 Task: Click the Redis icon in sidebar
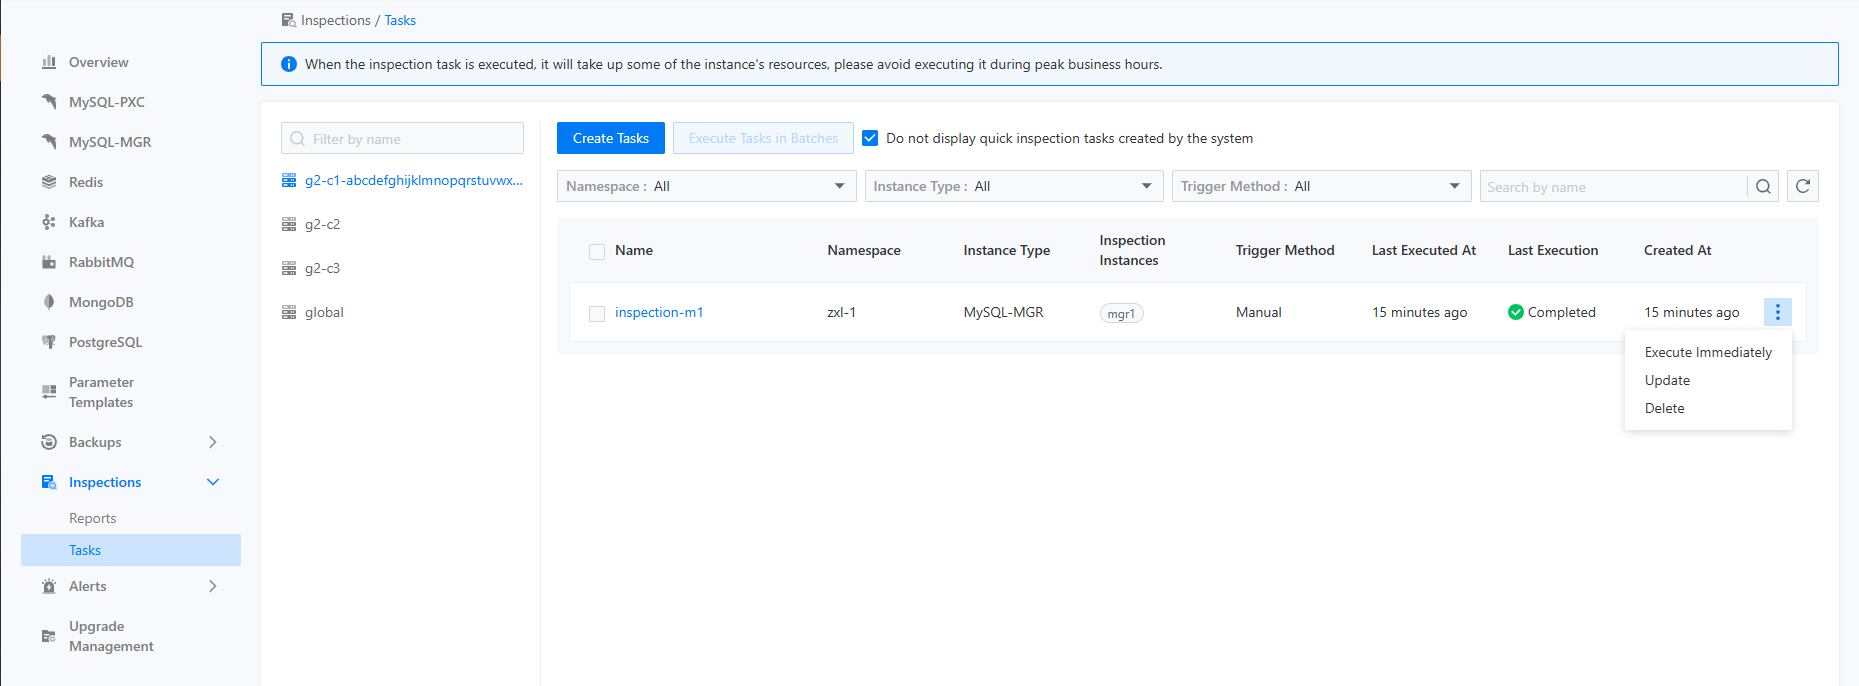pyautogui.click(x=49, y=182)
